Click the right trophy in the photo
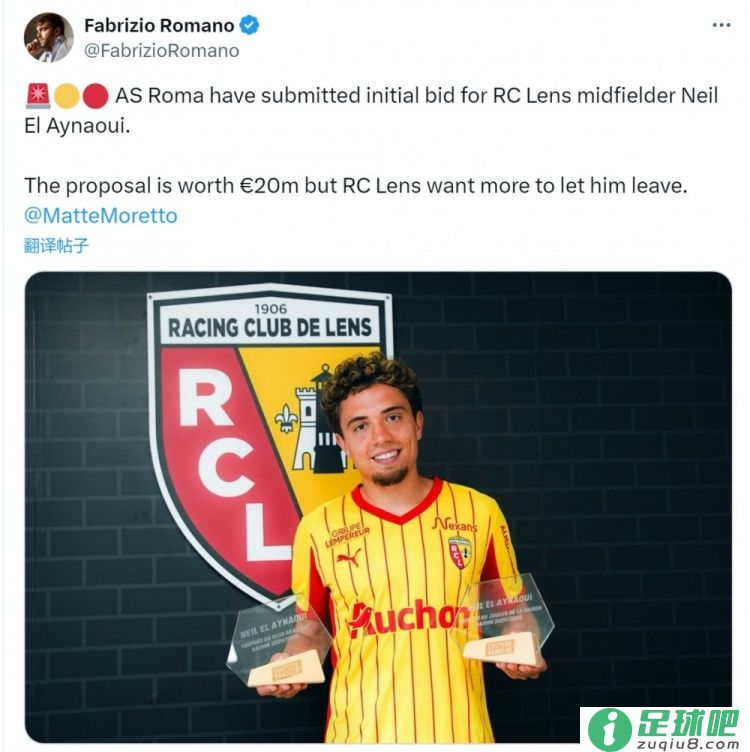 [503, 620]
